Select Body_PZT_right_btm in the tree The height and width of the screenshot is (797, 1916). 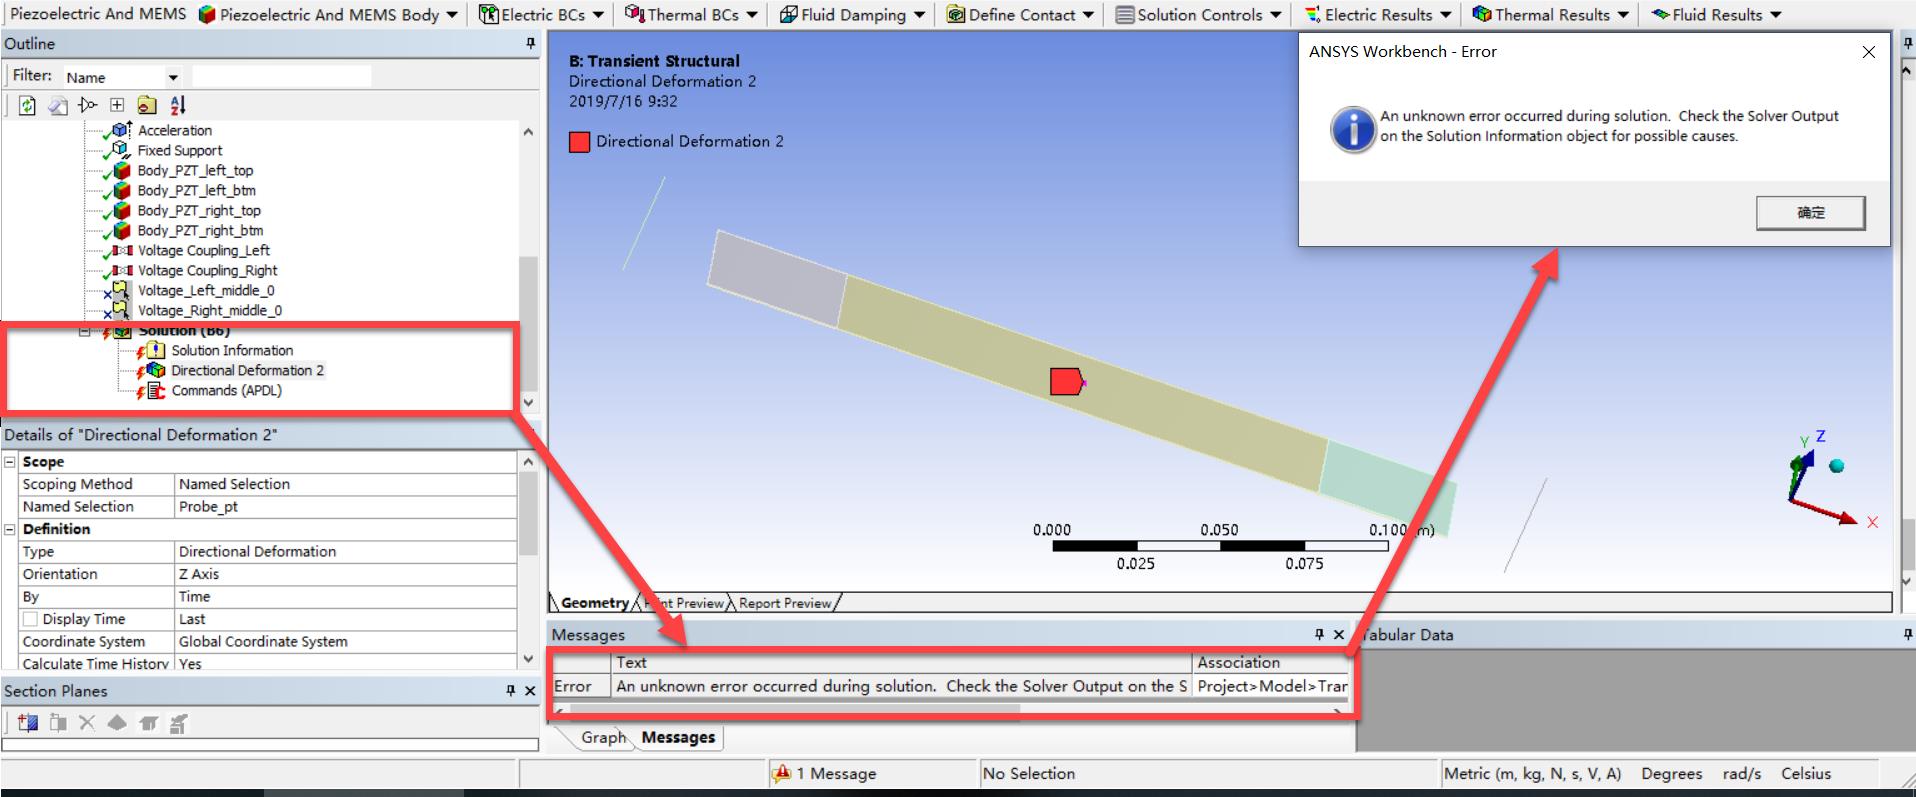tap(200, 230)
